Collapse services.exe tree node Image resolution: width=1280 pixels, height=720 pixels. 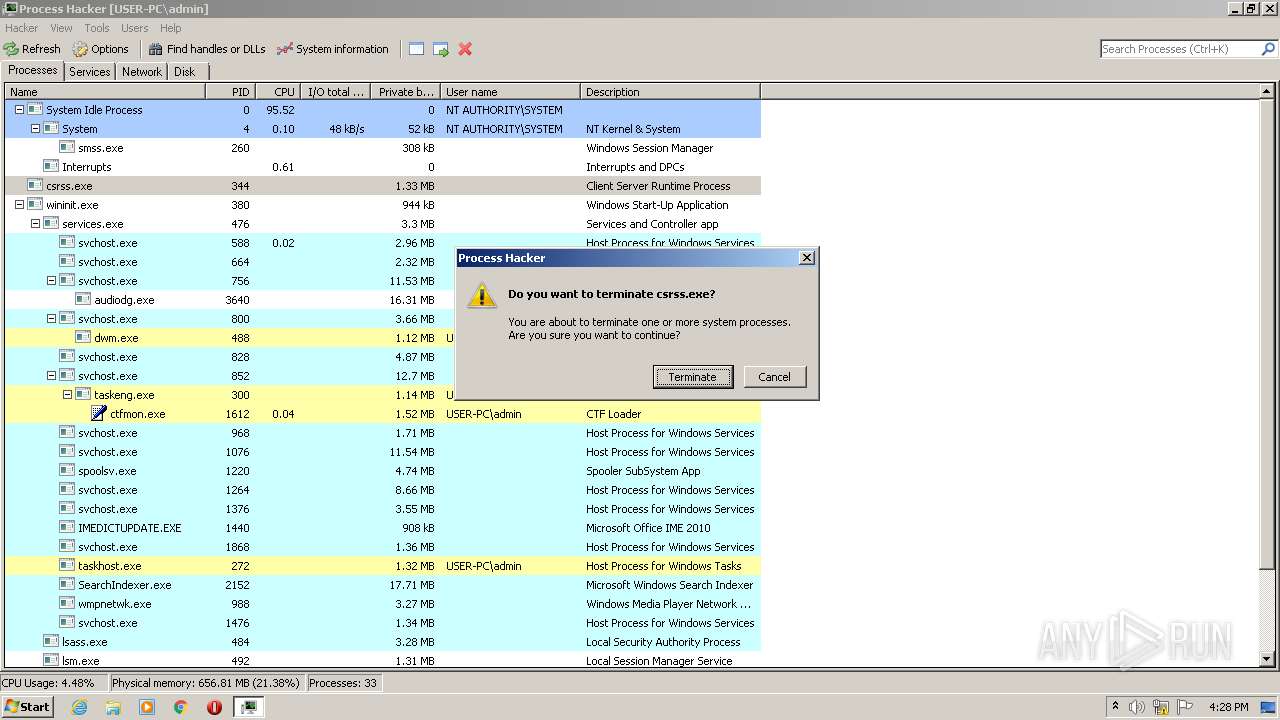[x=35, y=224]
